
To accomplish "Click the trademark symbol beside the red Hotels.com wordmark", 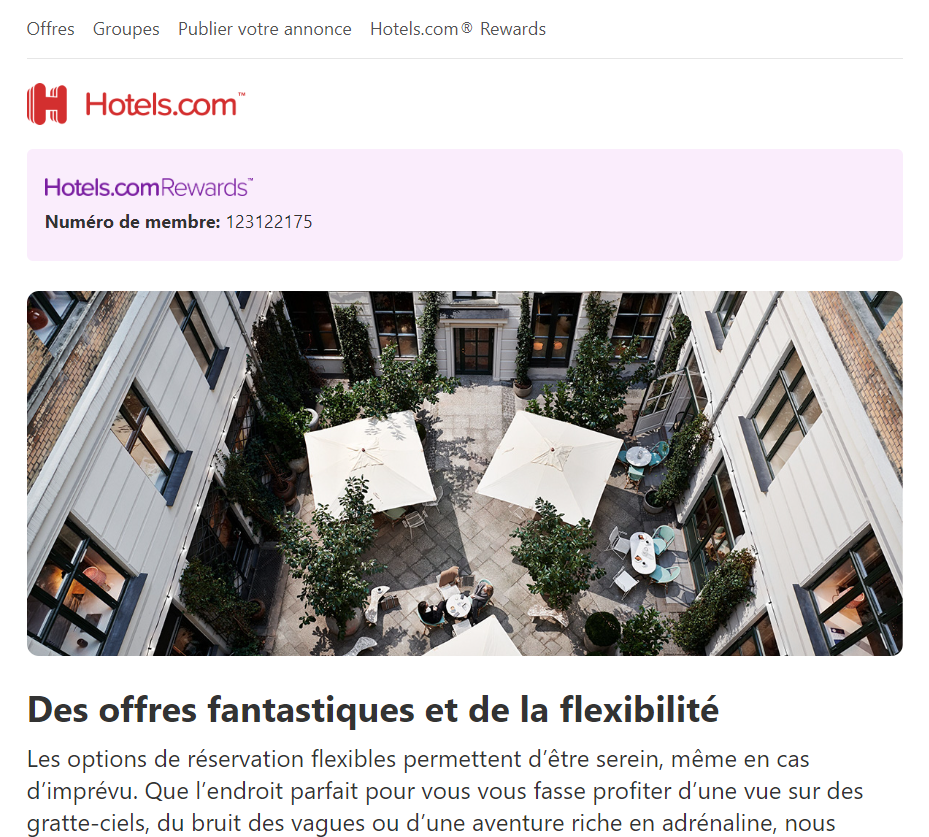I will (241, 94).
